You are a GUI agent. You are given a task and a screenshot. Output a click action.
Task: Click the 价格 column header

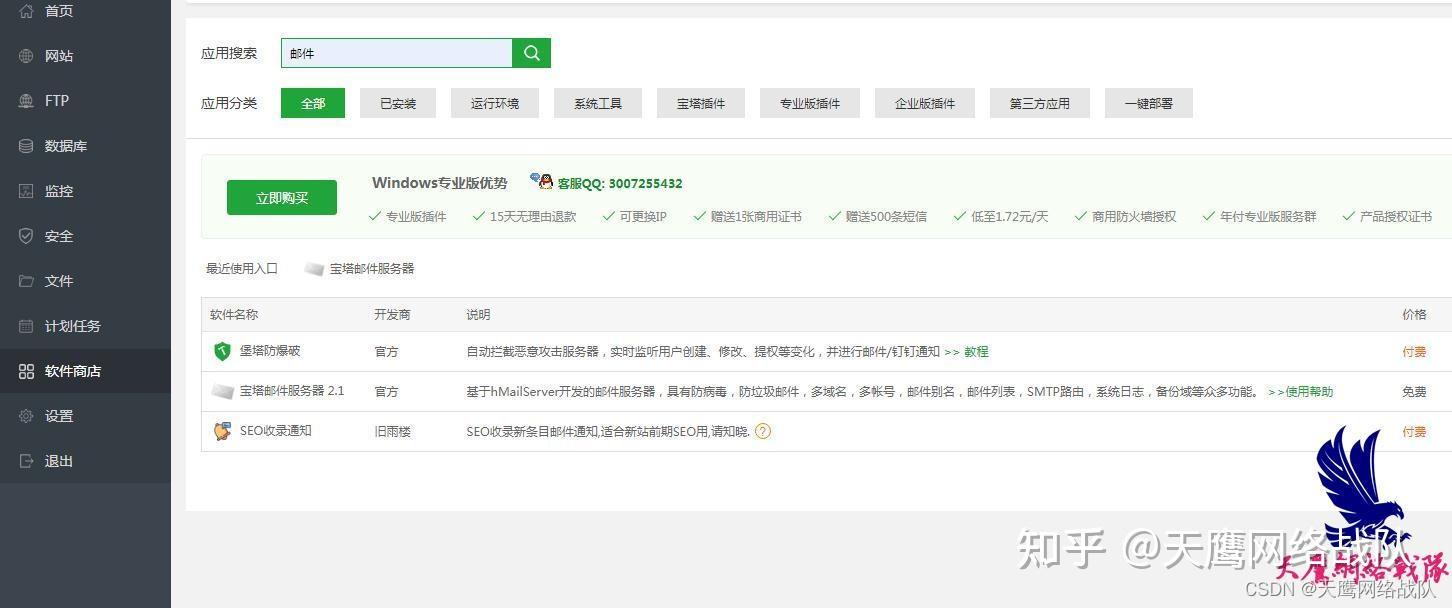[x=1414, y=315]
